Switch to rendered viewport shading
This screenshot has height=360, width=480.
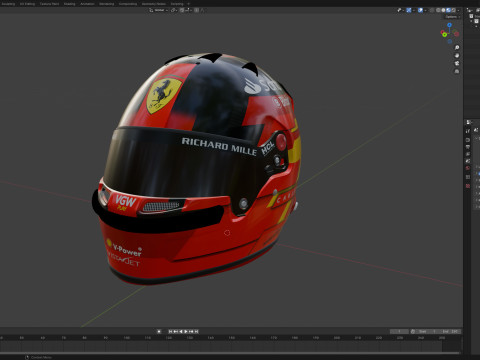(453, 10)
